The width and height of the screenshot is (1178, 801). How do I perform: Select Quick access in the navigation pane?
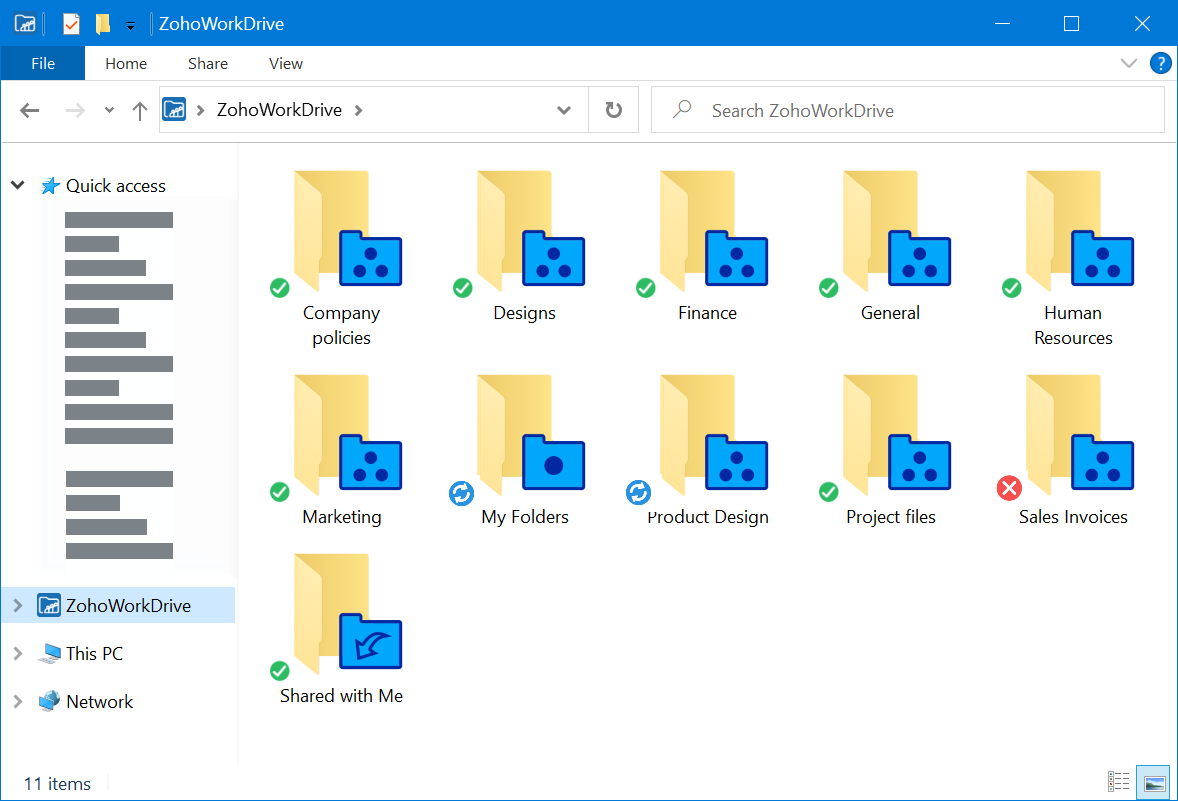pos(116,186)
